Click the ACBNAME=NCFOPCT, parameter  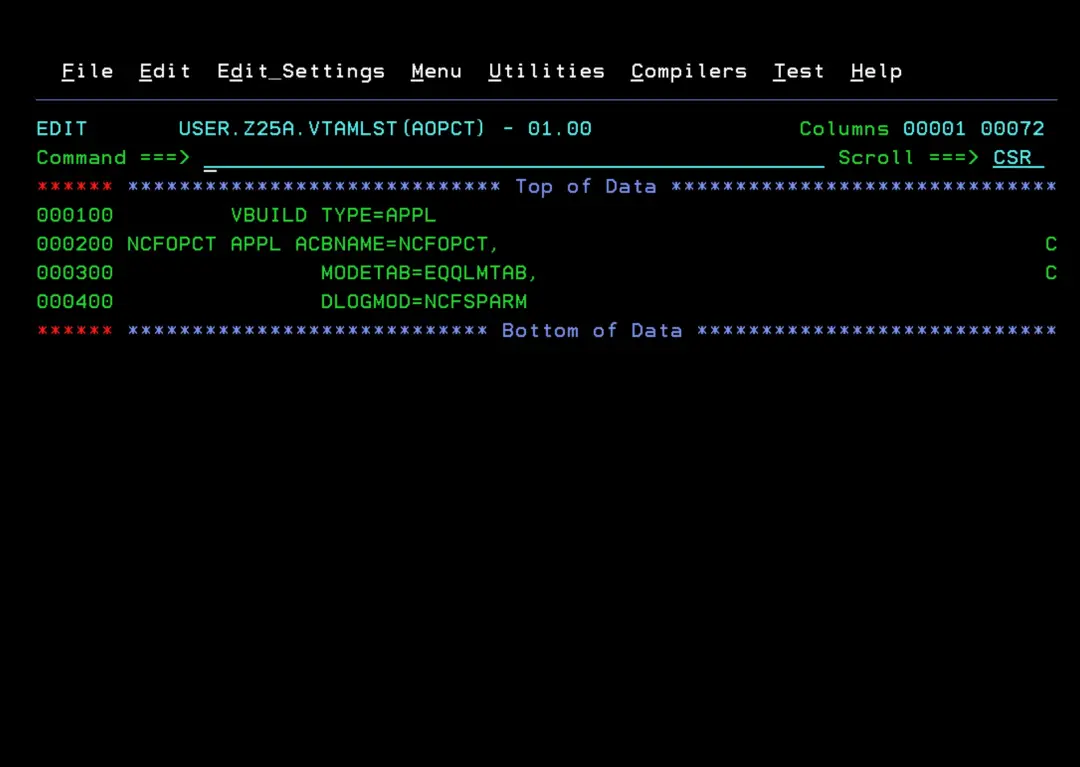tap(397, 244)
